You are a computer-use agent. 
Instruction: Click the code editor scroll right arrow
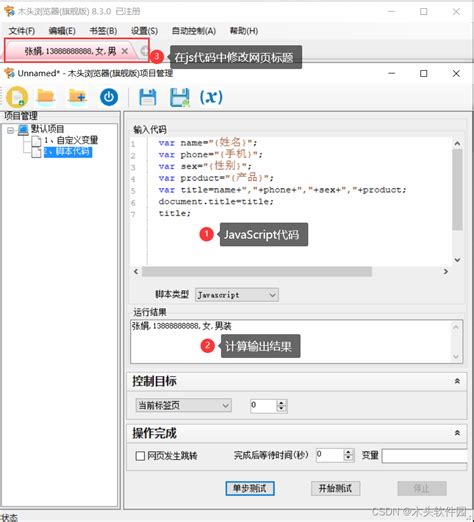(446, 272)
